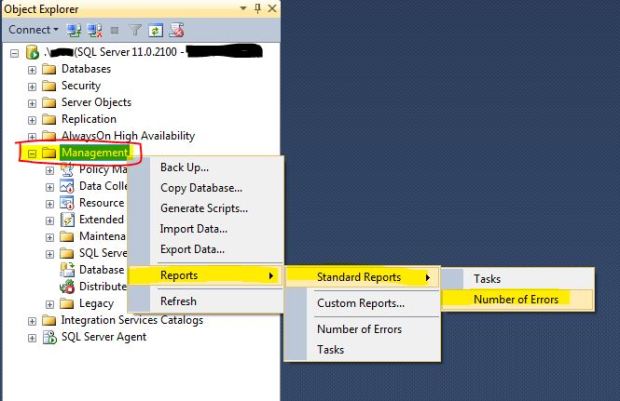Click the Distributed Transaction Coordinator icon
This screenshot has height=401, width=620.
67,286
